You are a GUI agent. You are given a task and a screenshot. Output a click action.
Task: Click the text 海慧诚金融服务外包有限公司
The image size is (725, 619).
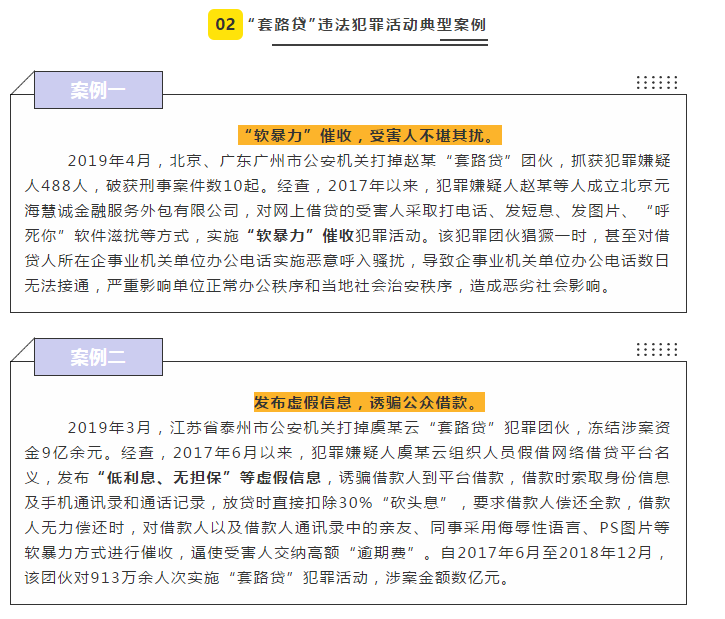pyautogui.click(x=132, y=211)
